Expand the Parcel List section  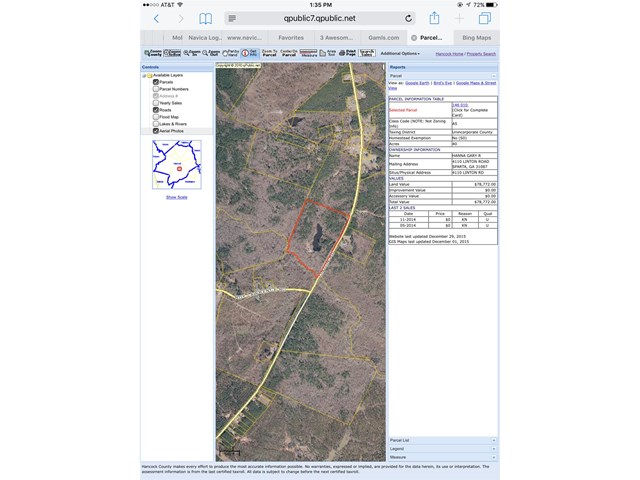(x=493, y=440)
